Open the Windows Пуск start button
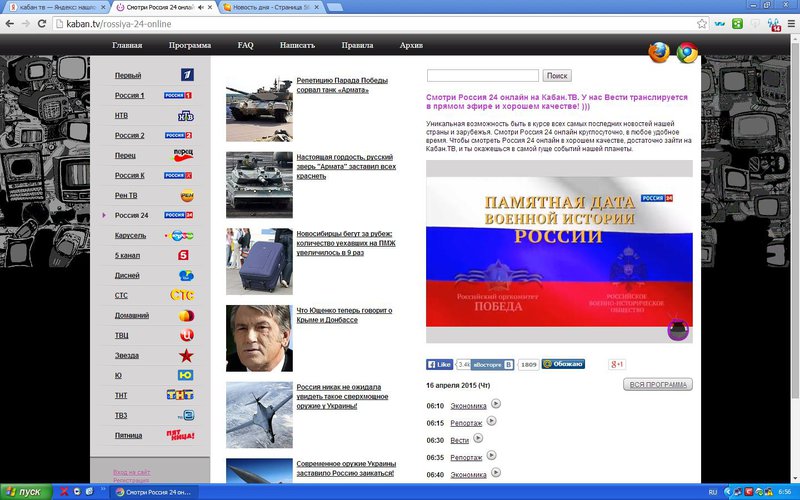The width and height of the screenshot is (800, 500). (x=24, y=492)
